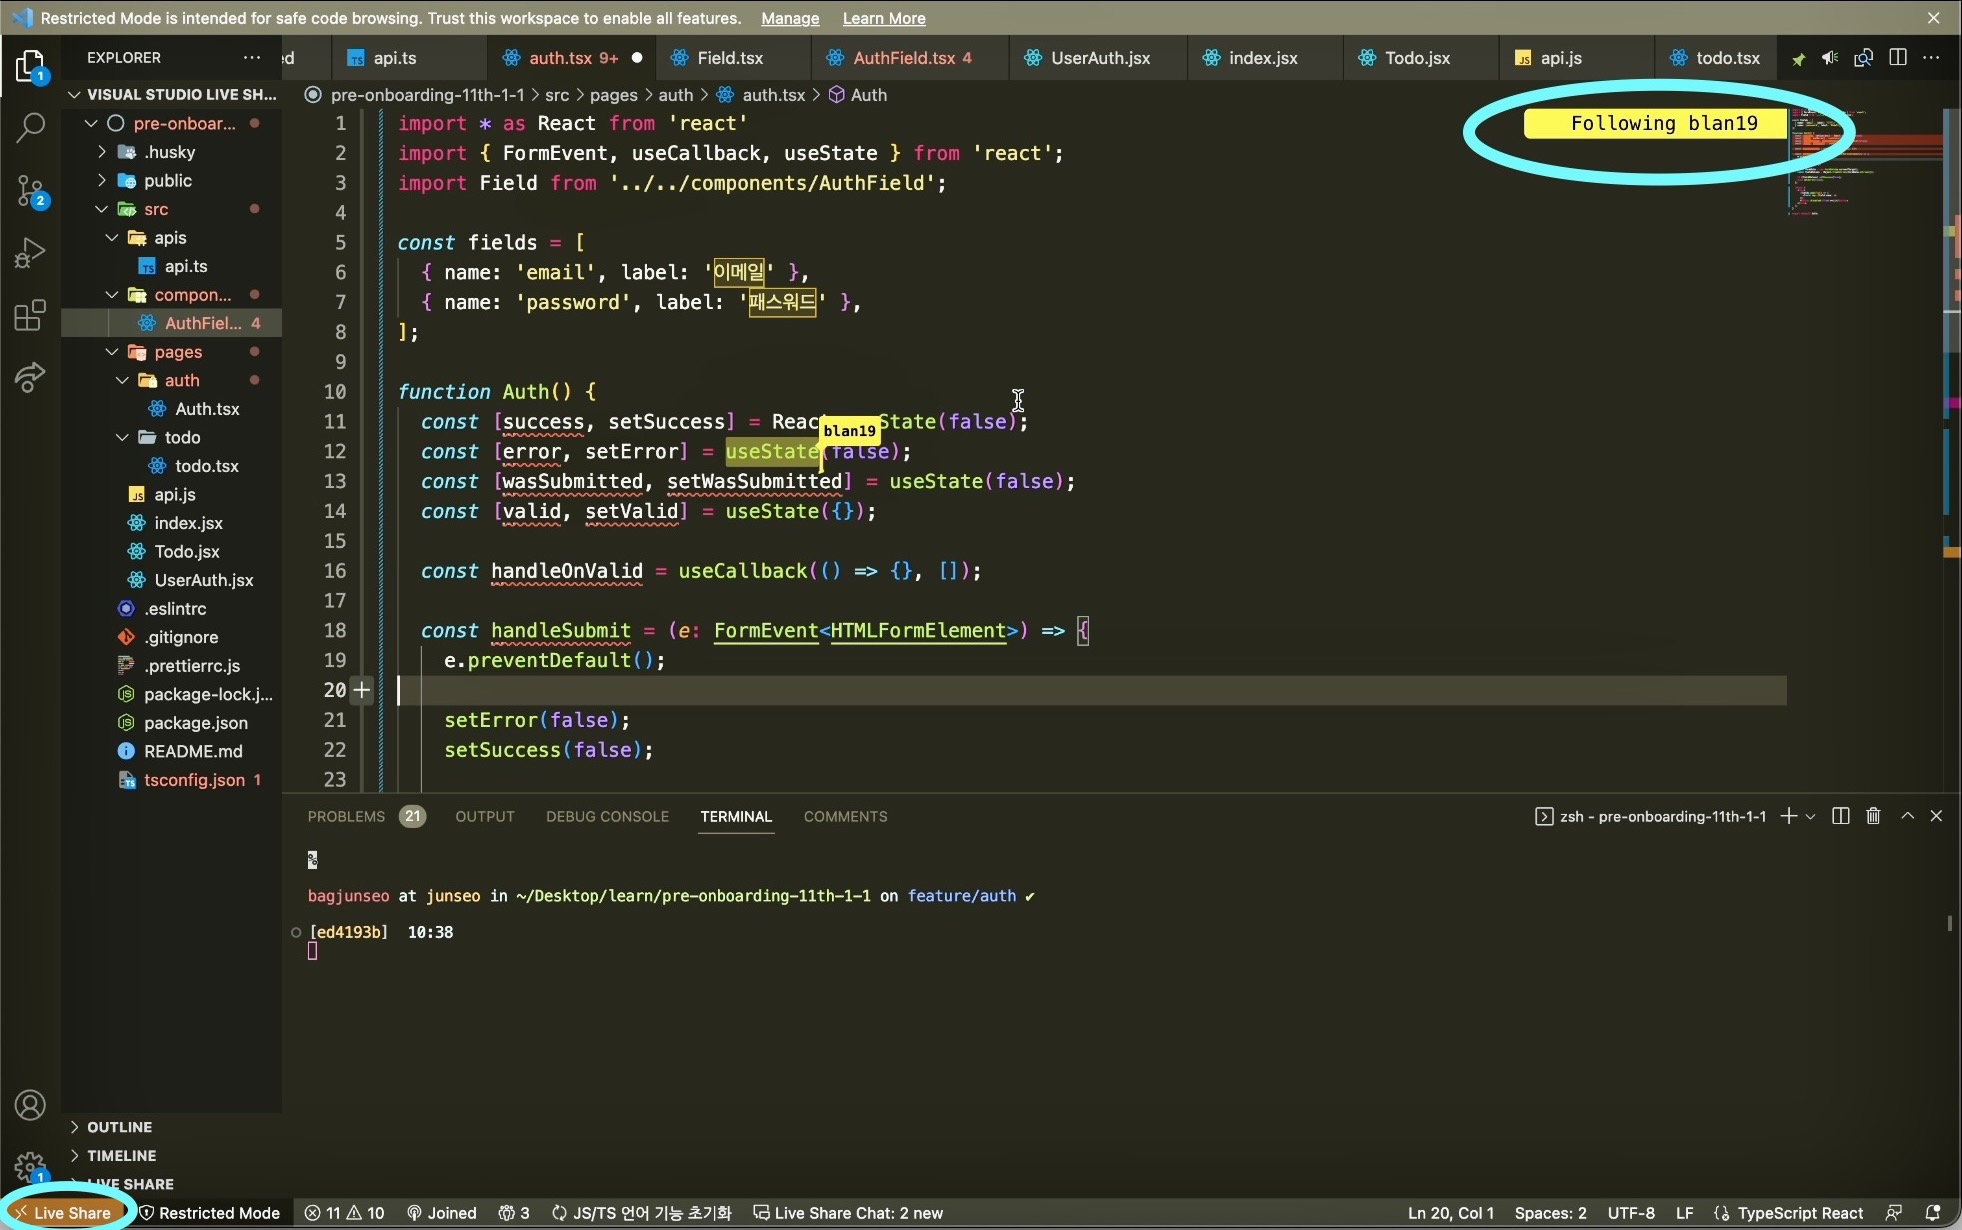Click the Following blan19 indicator
The width and height of the screenshot is (1962, 1230).
(1655, 123)
